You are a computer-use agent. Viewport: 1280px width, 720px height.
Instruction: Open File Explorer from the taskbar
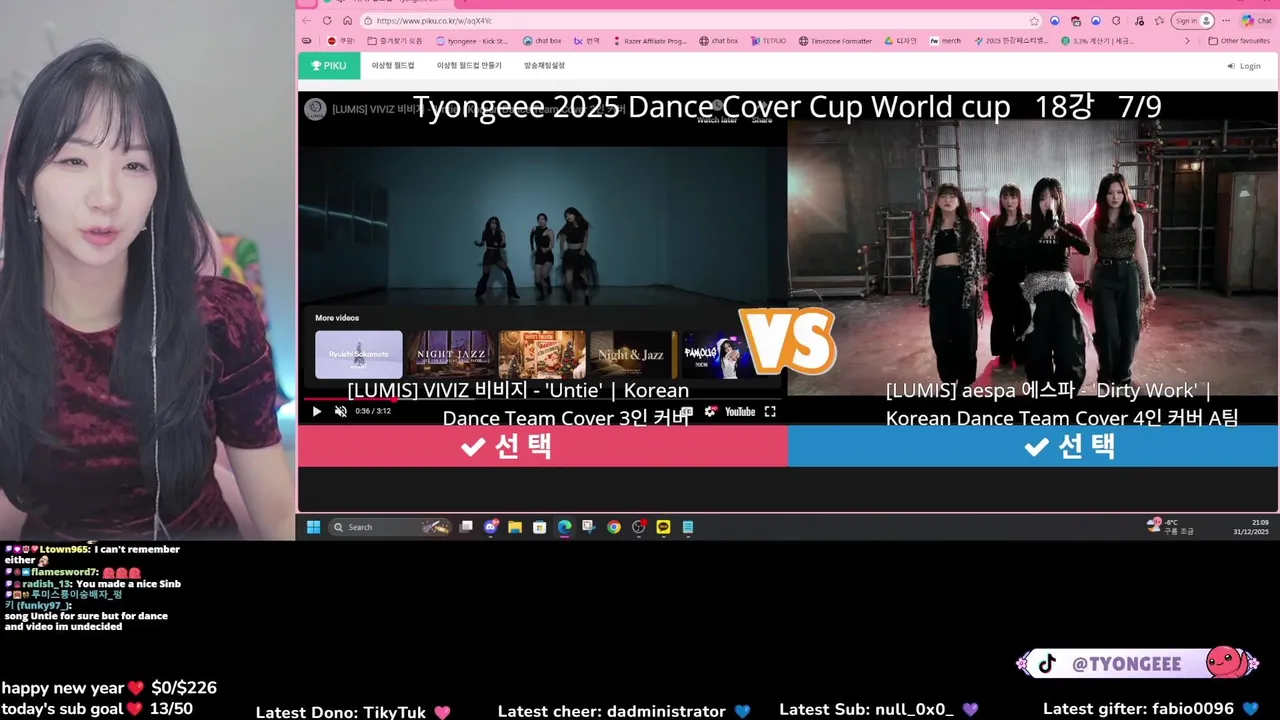pyautogui.click(x=515, y=527)
